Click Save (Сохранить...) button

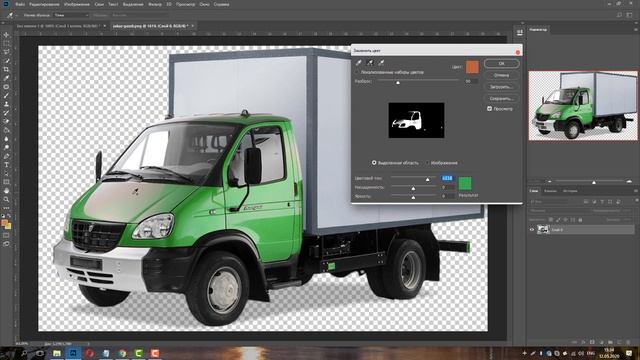click(x=502, y=98)
